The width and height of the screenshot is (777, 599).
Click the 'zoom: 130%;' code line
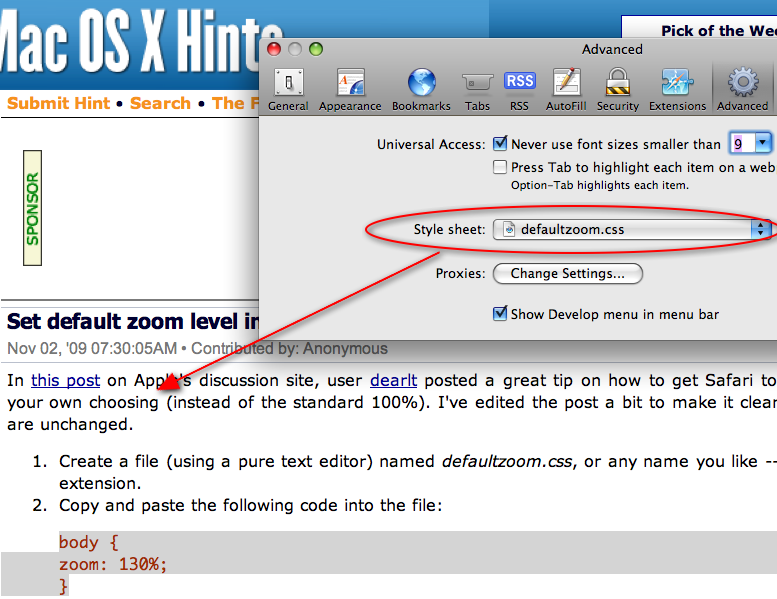112,564
